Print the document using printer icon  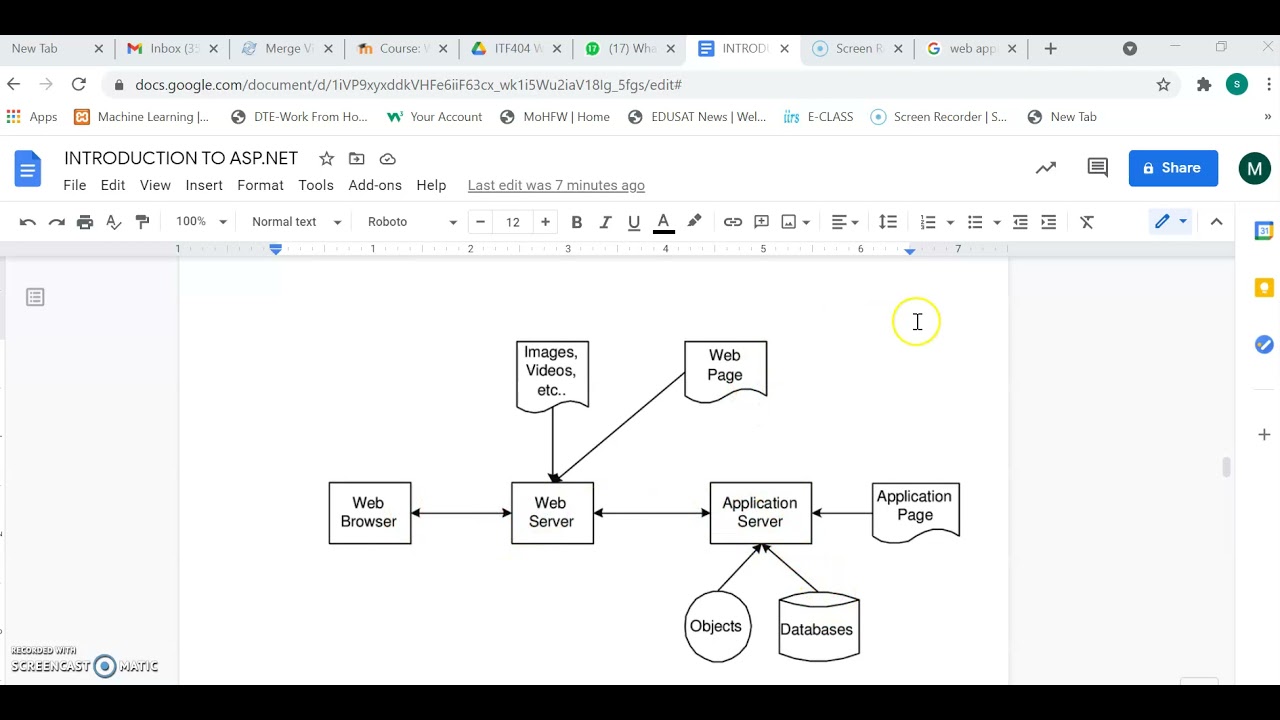click(85, 222)
